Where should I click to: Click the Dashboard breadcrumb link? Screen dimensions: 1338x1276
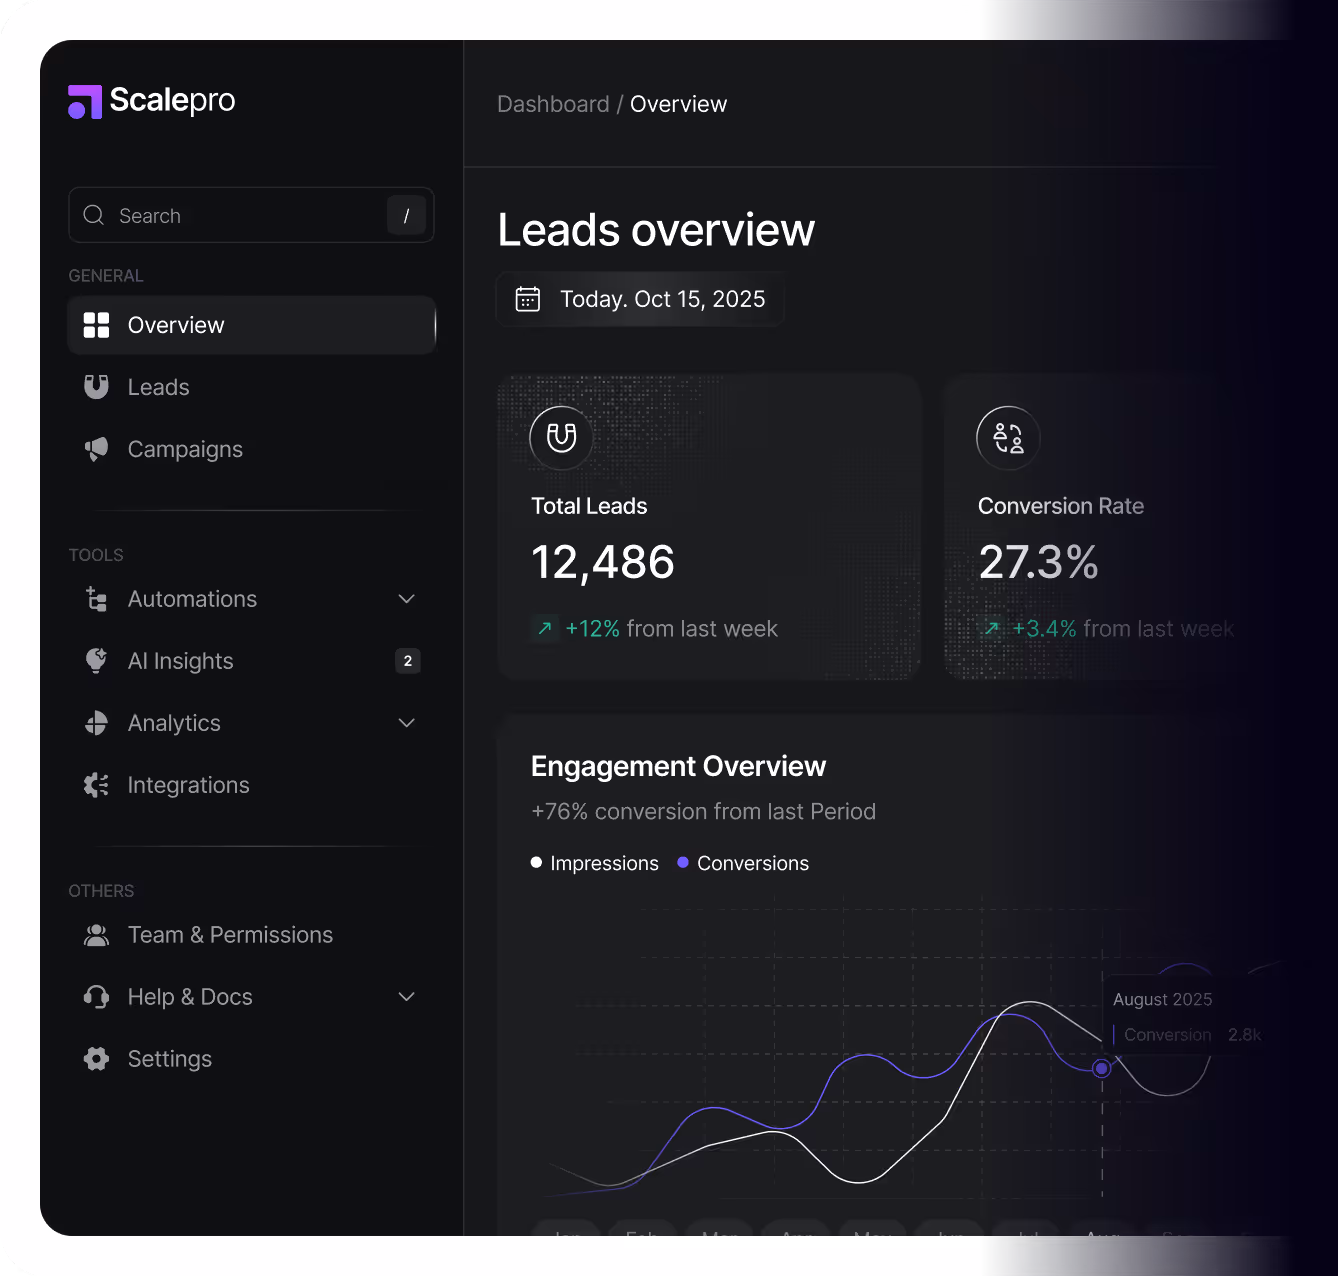[x=553, y=103]
